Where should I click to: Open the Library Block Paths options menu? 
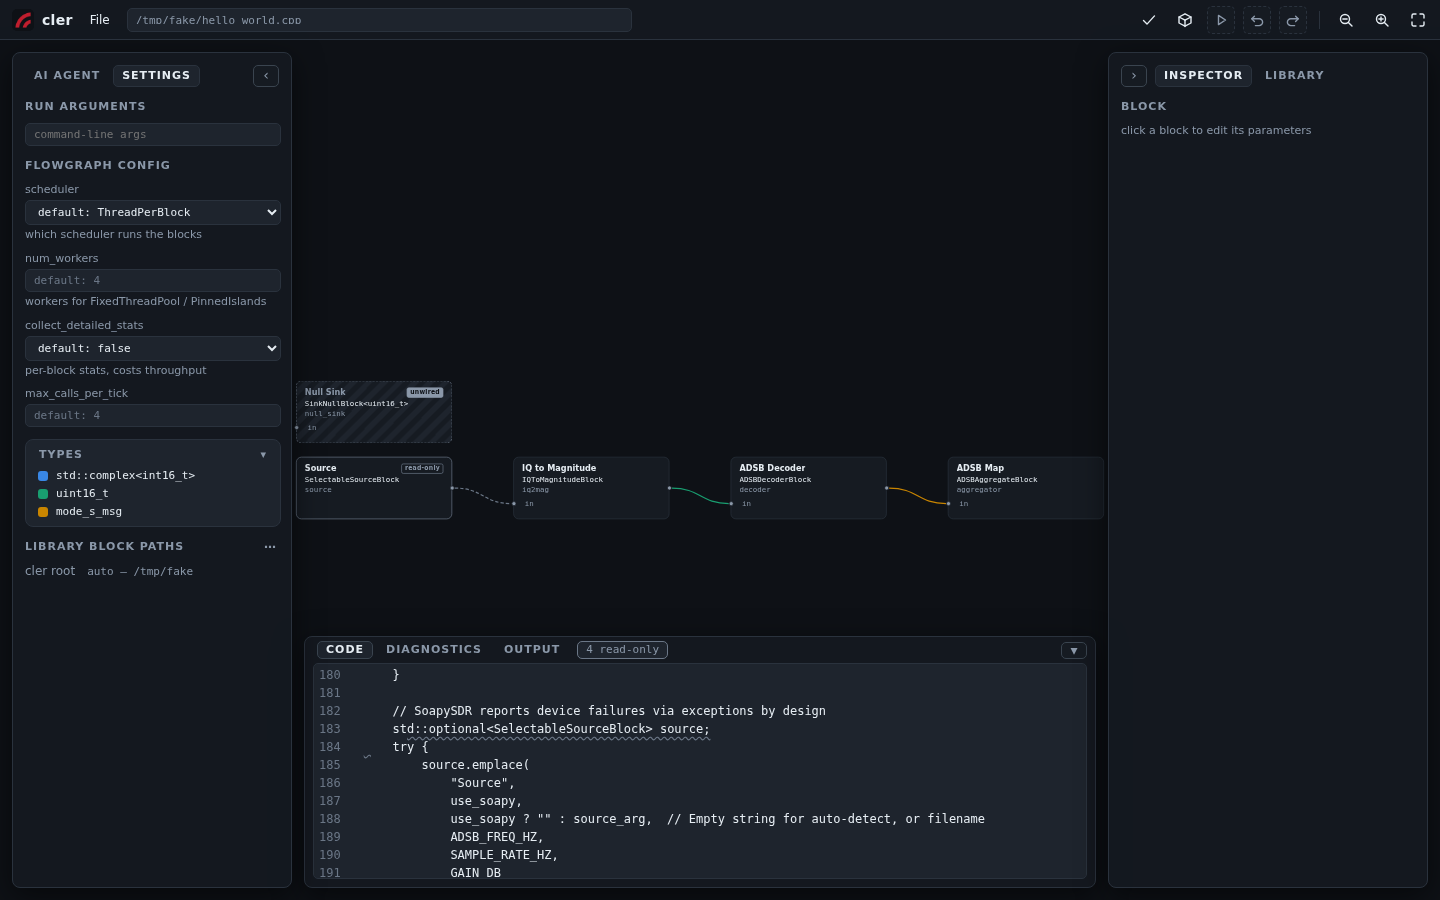tap(270, 547)
